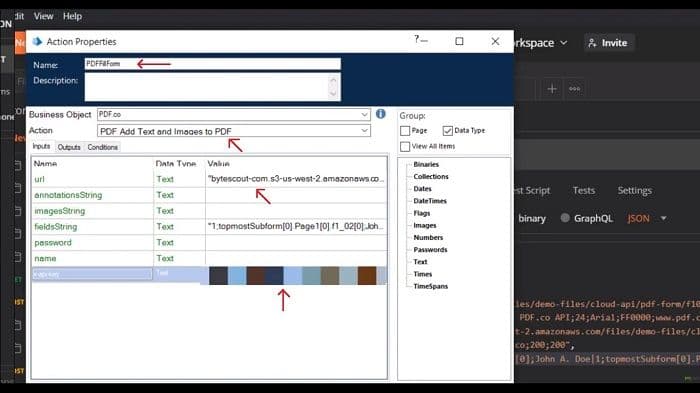The image size is (700, 393).
Task: Click the annotationsString value cell
Action: pyautogui.click(x=296, y=195)
